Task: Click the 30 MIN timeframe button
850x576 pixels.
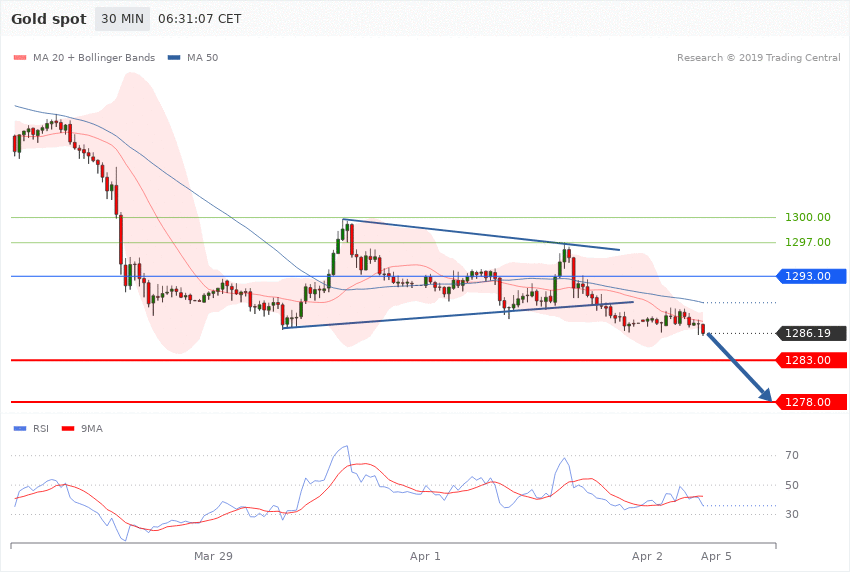Action: point(123,19)
